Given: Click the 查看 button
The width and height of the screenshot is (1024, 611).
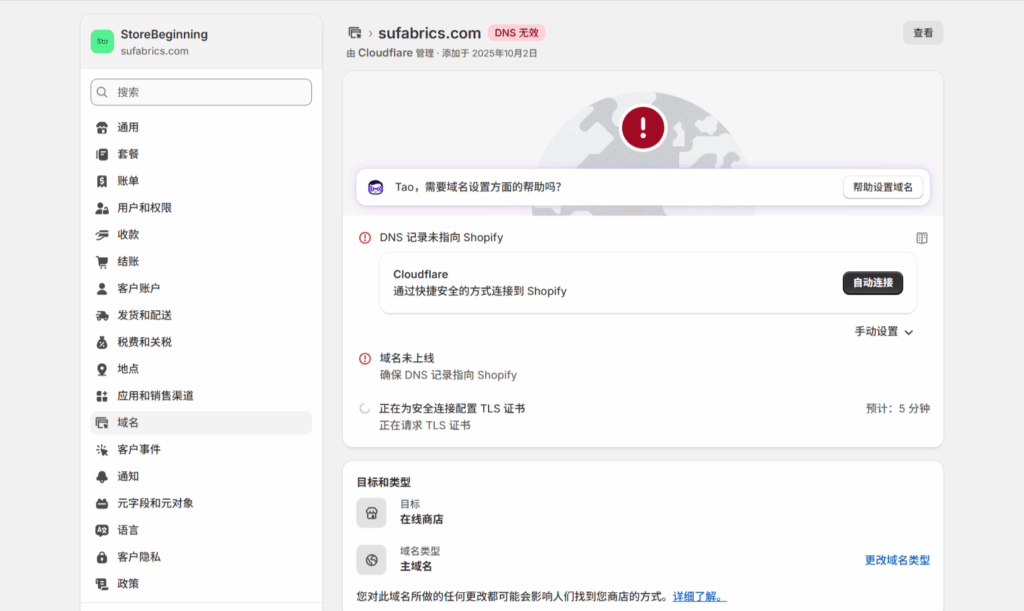Looking at the screenshot, I should (x=922, y=33).
